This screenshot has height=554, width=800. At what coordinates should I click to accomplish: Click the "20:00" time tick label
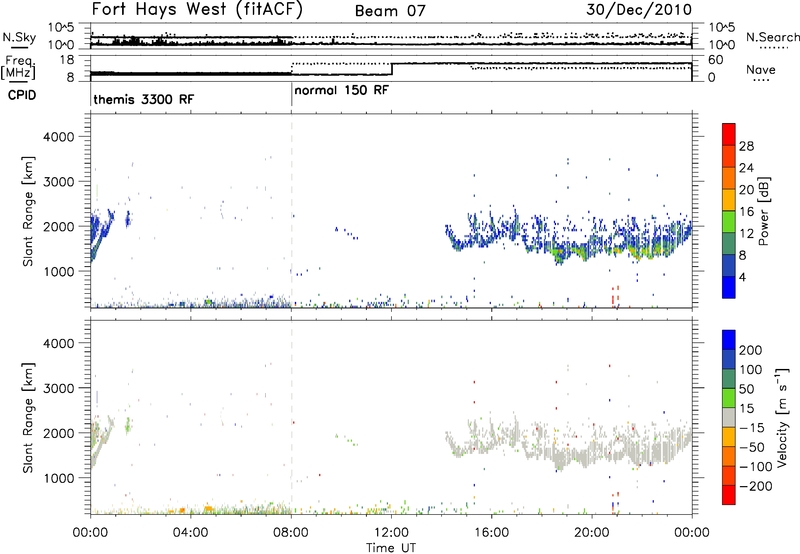click(x=592, y=533)
